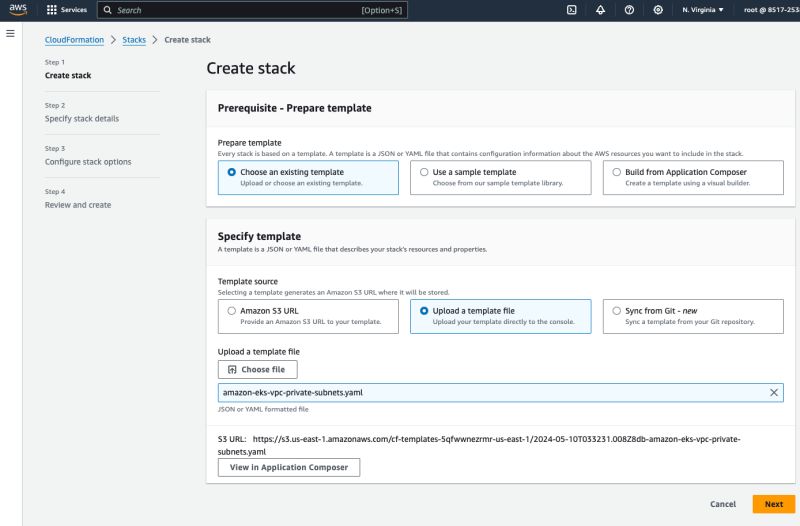The height and width of the screenshot is (526, 800).
Task: Open the N. Virginia region dropdown
Action: tap(703, 10)
